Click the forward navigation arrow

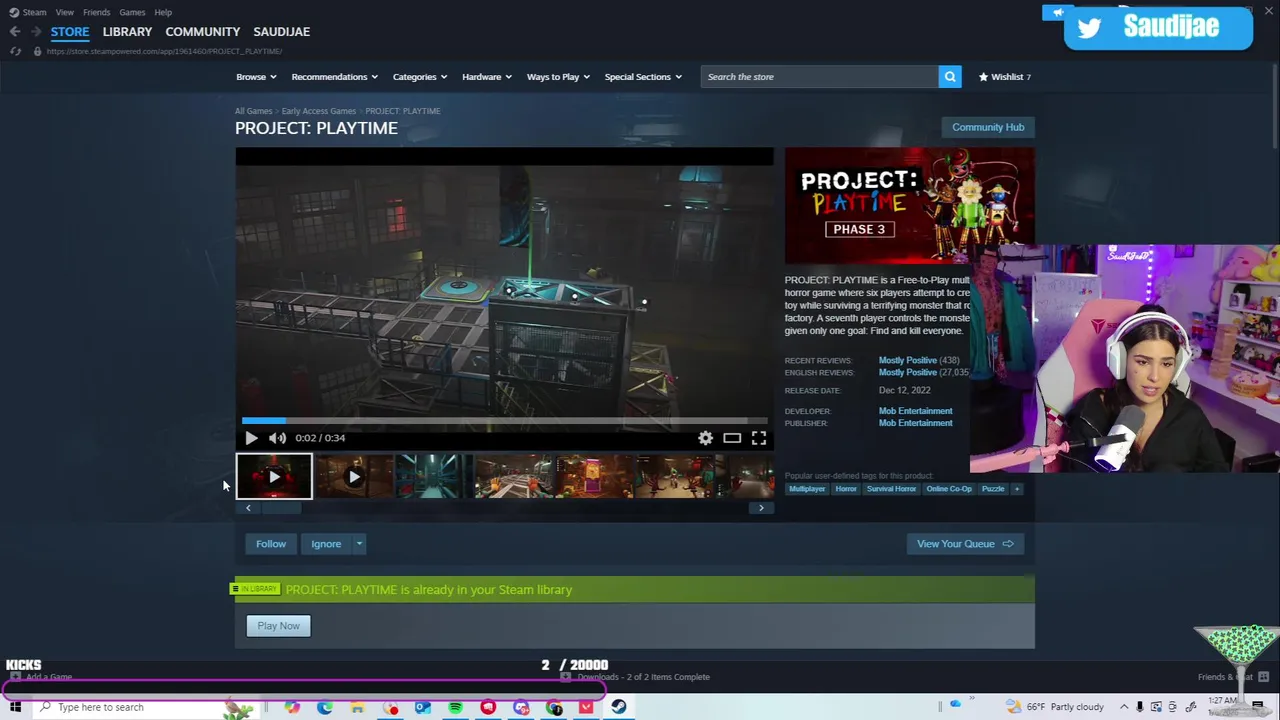36,32
